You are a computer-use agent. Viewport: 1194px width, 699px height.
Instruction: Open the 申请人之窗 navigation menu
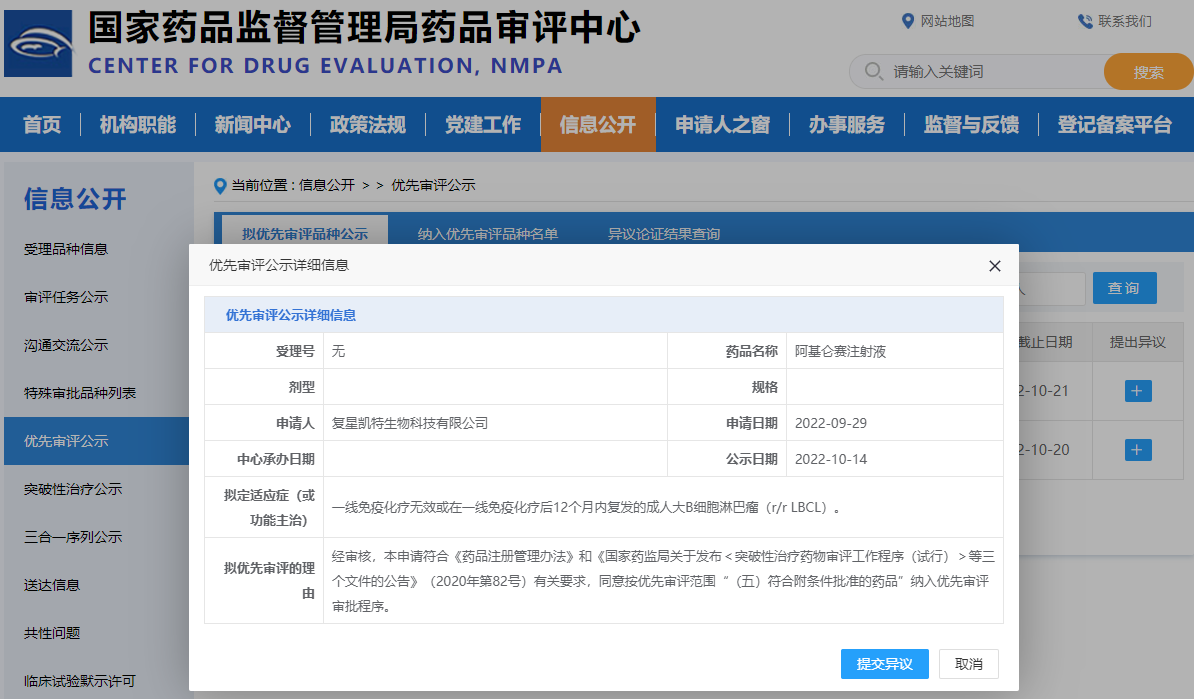[722, 125]
